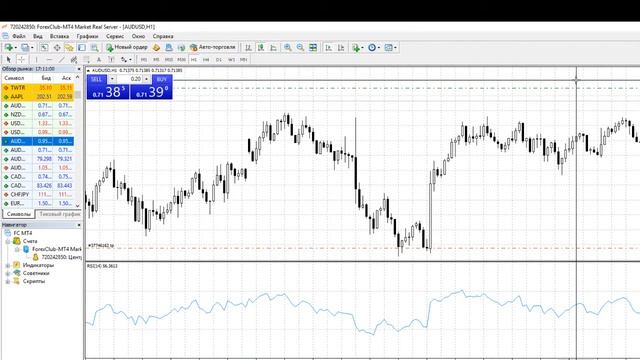Toggle the Data Window toolbar icon
The width and height of the screenshot is (640, 360).
tap(57, 48)
